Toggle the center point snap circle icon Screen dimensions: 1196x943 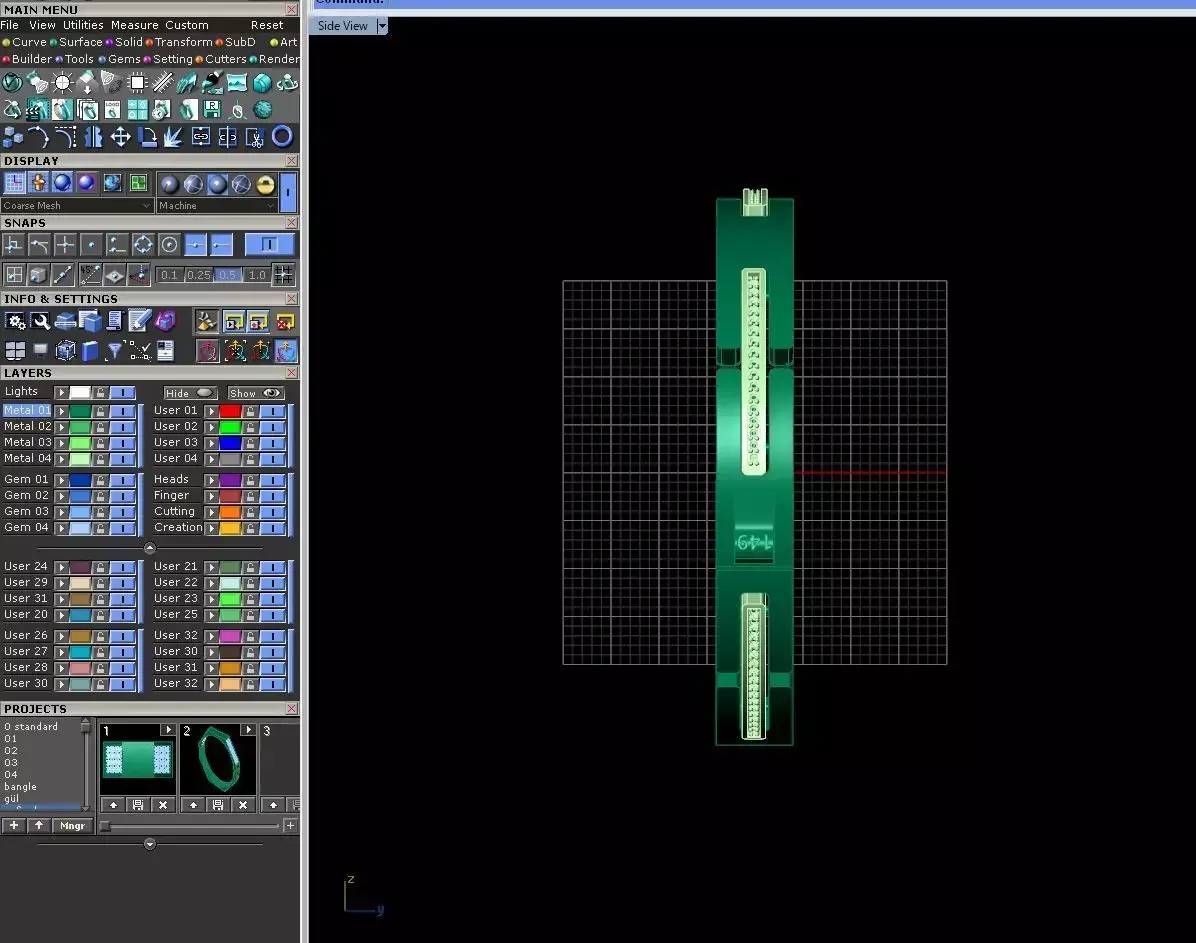[x=169, y=245]
